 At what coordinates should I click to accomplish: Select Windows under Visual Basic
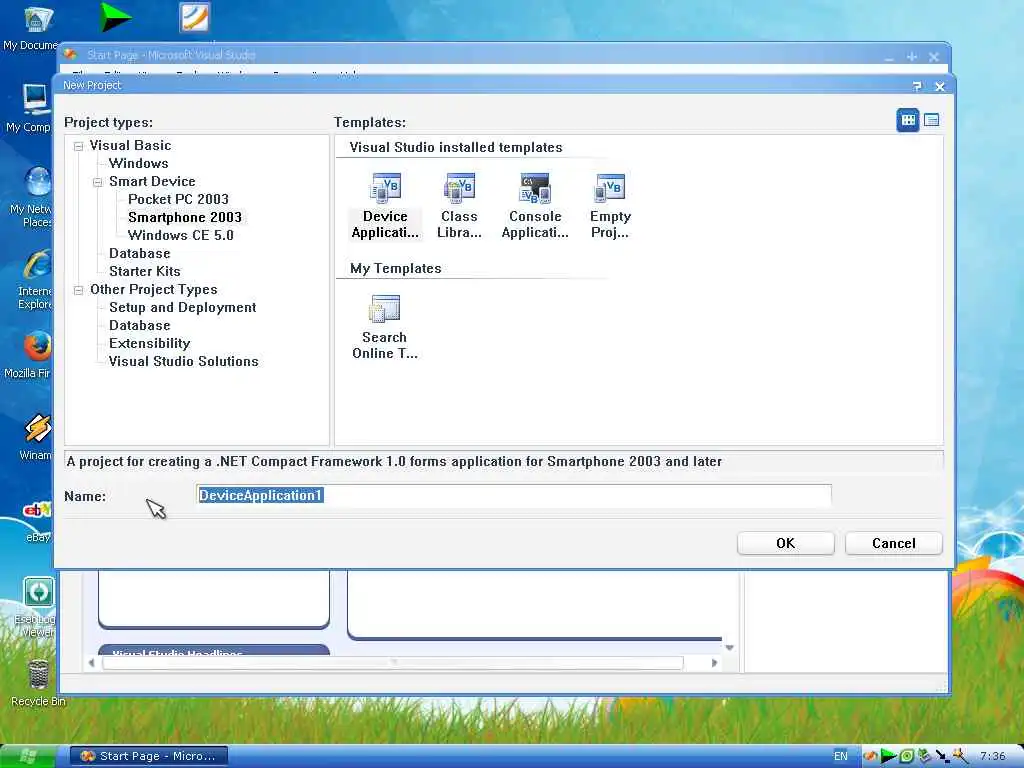click(138, 163)
